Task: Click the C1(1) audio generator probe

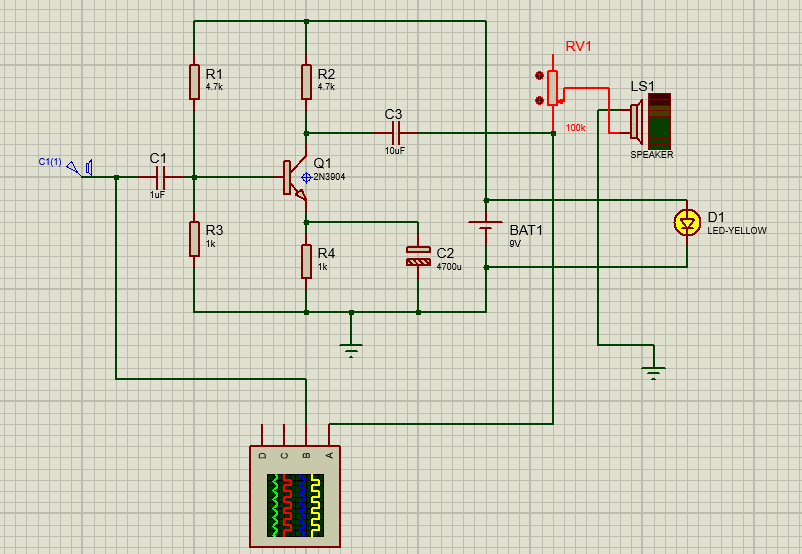Action: pyautogui.click(x=81, y=168)
